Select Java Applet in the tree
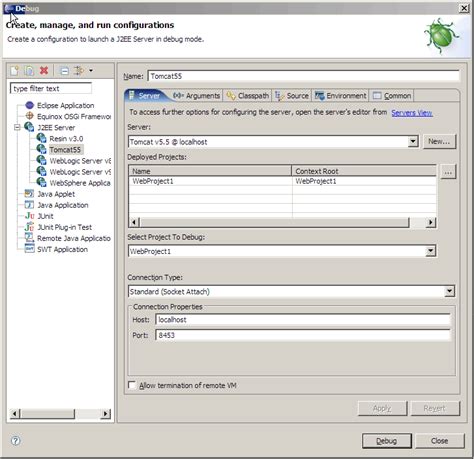 coord(56,194)
